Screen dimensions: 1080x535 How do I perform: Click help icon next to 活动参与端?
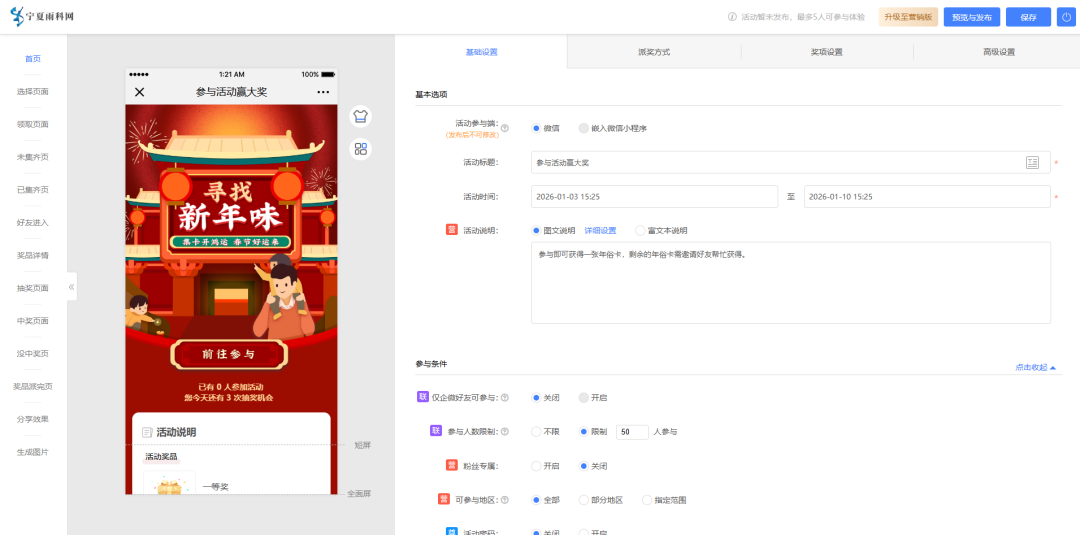pos(504,128)
